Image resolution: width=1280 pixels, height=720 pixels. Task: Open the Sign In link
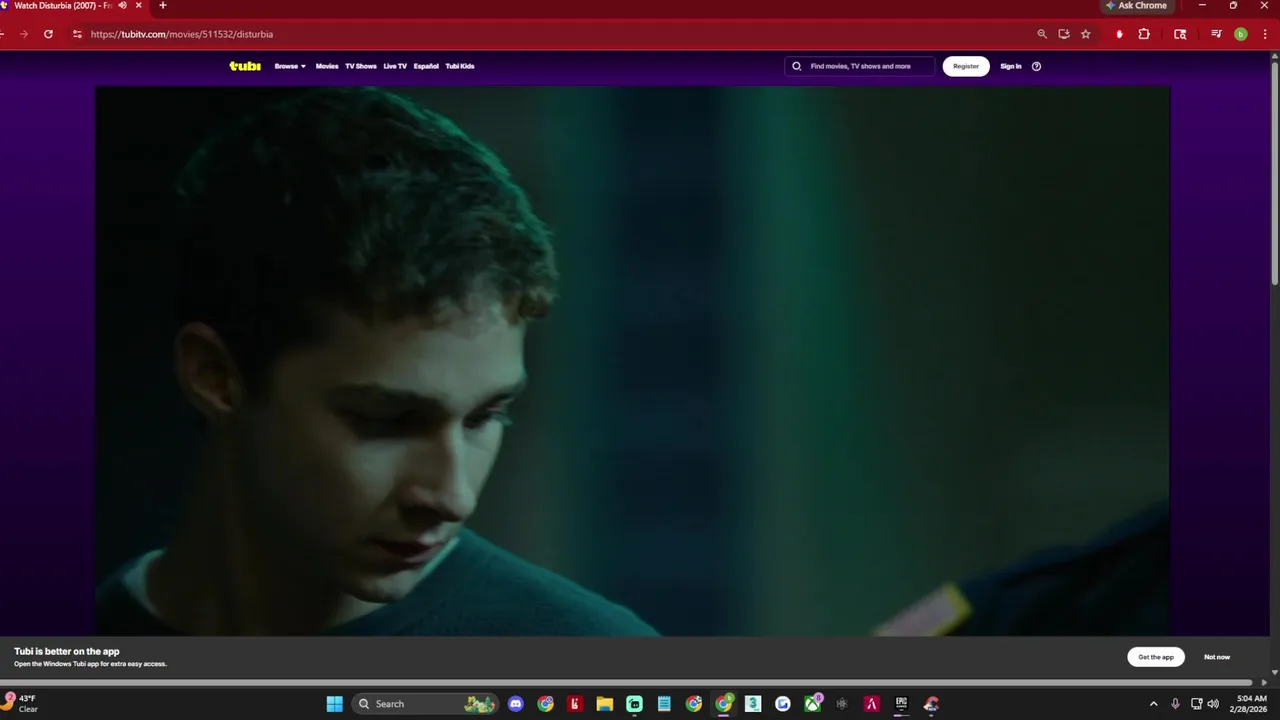(x=1011, y=66)
